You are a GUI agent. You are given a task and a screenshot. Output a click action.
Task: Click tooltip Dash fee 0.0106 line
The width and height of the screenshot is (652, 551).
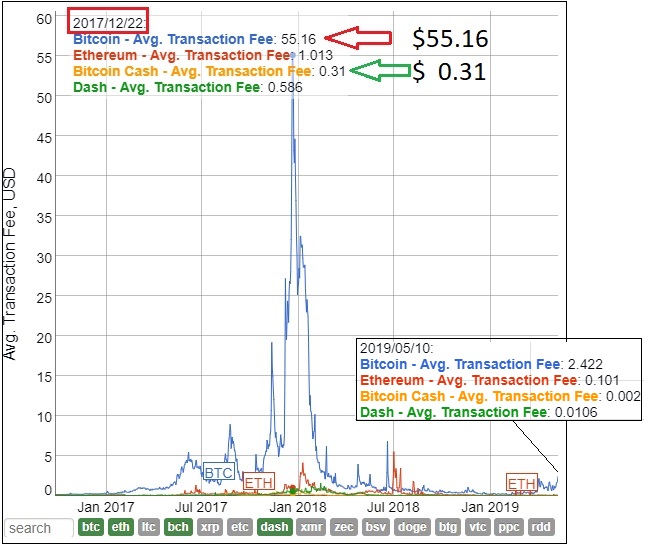478,412
